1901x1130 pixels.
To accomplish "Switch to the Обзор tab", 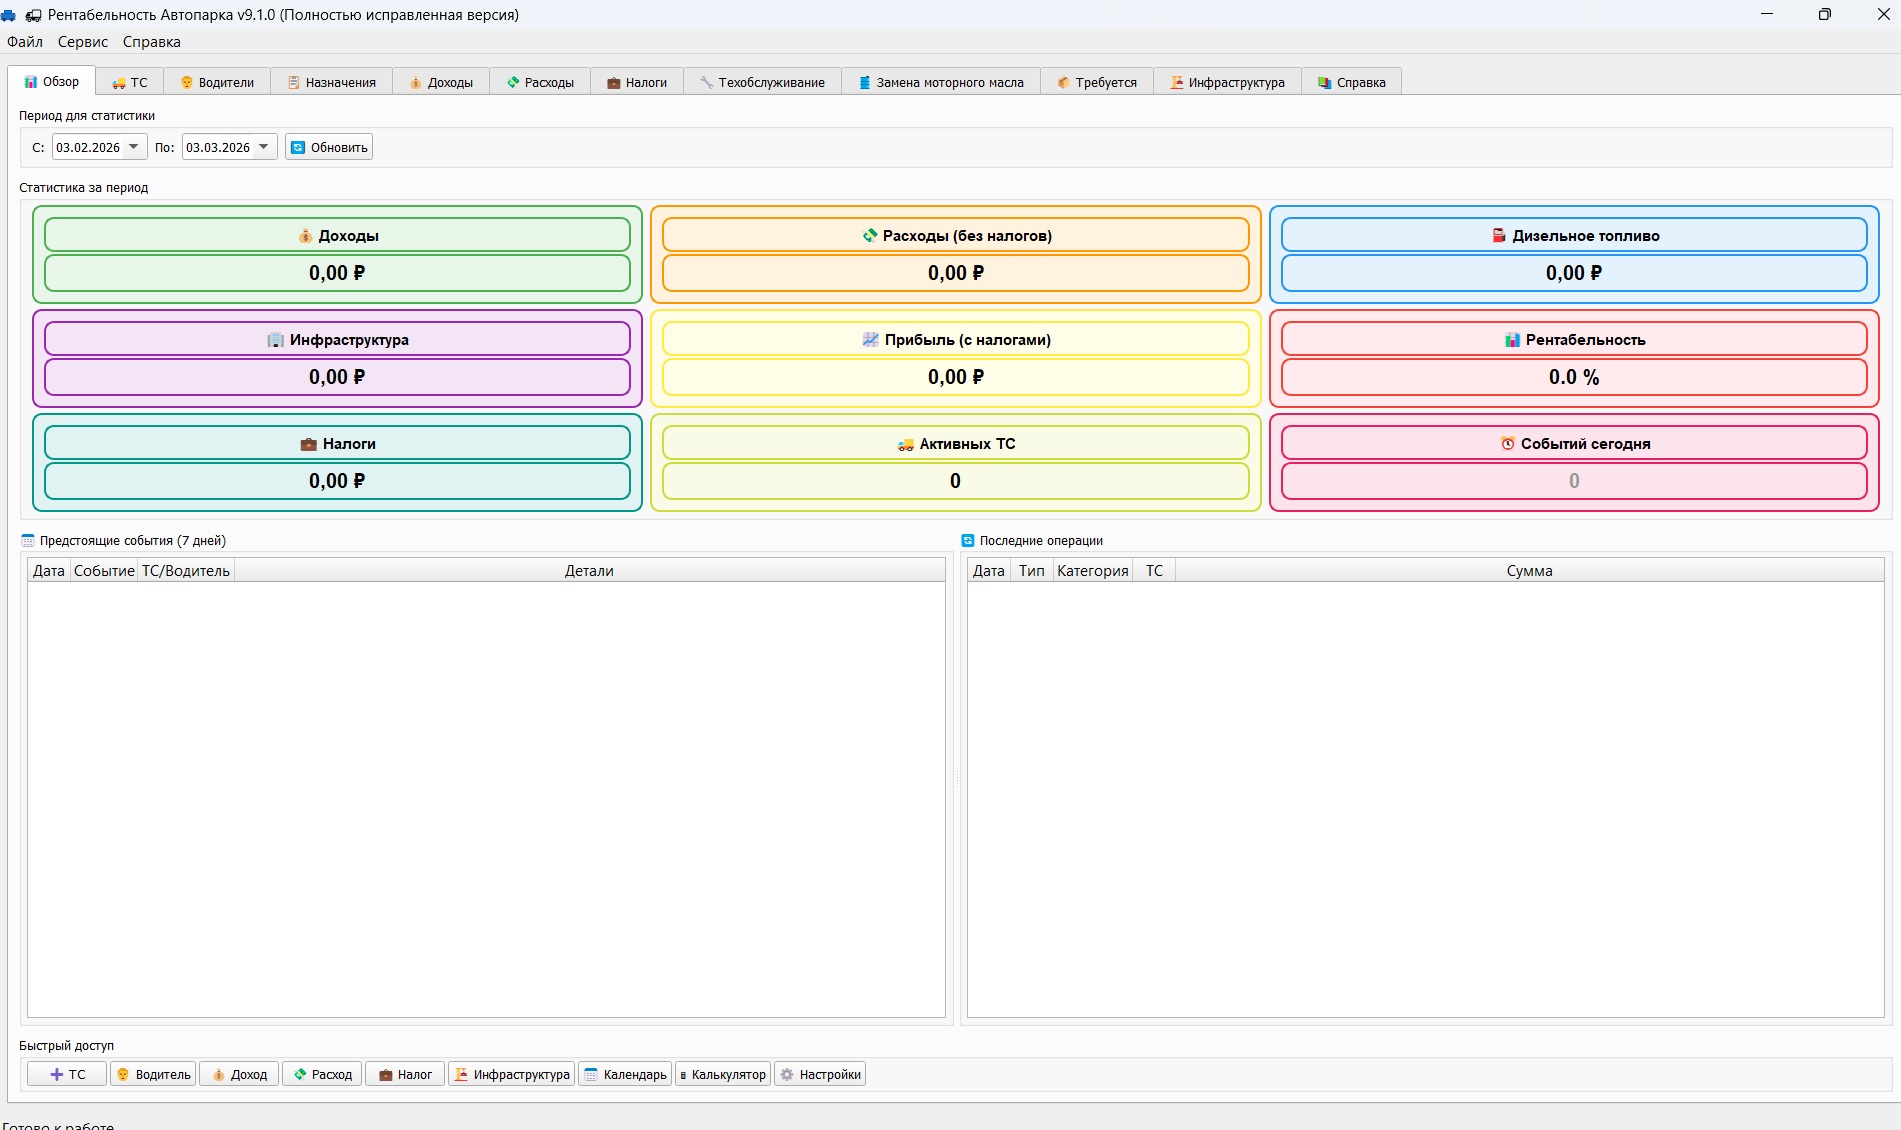I will tap(51, 82).
